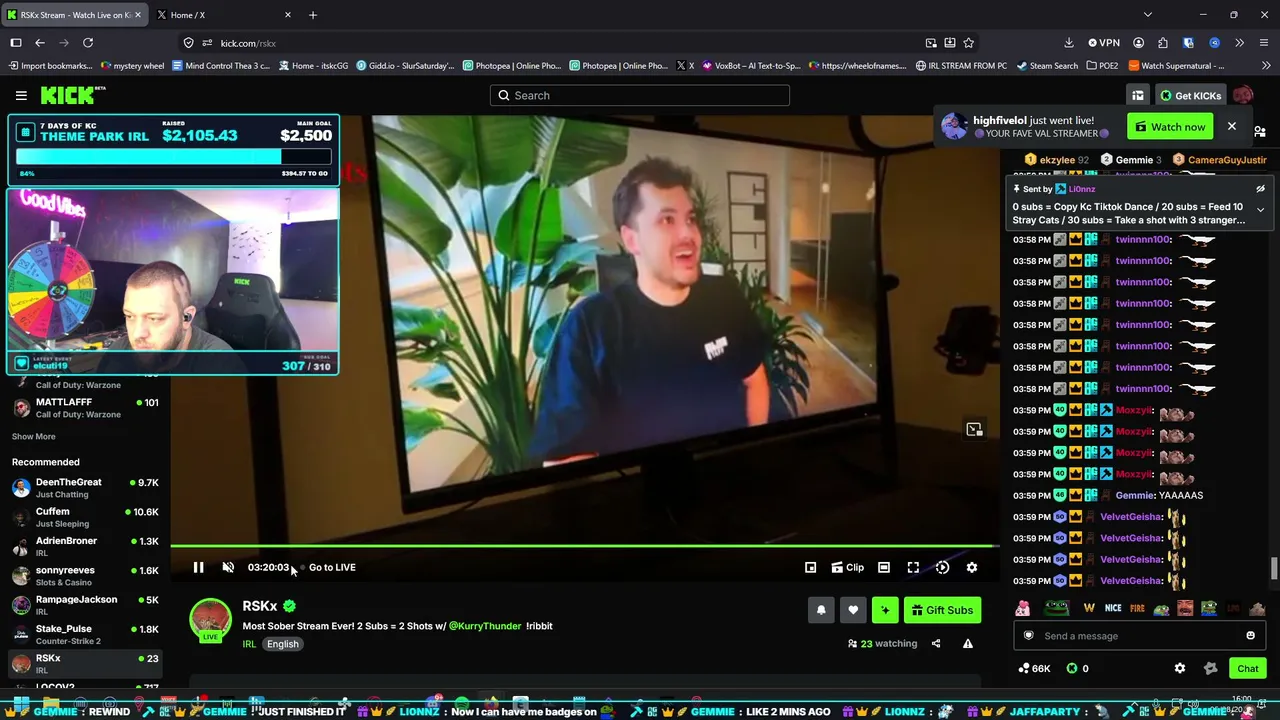Open Stake_Pulse recommended channel
Viewport: 1280px width, 720px height.
coord(85,634)
